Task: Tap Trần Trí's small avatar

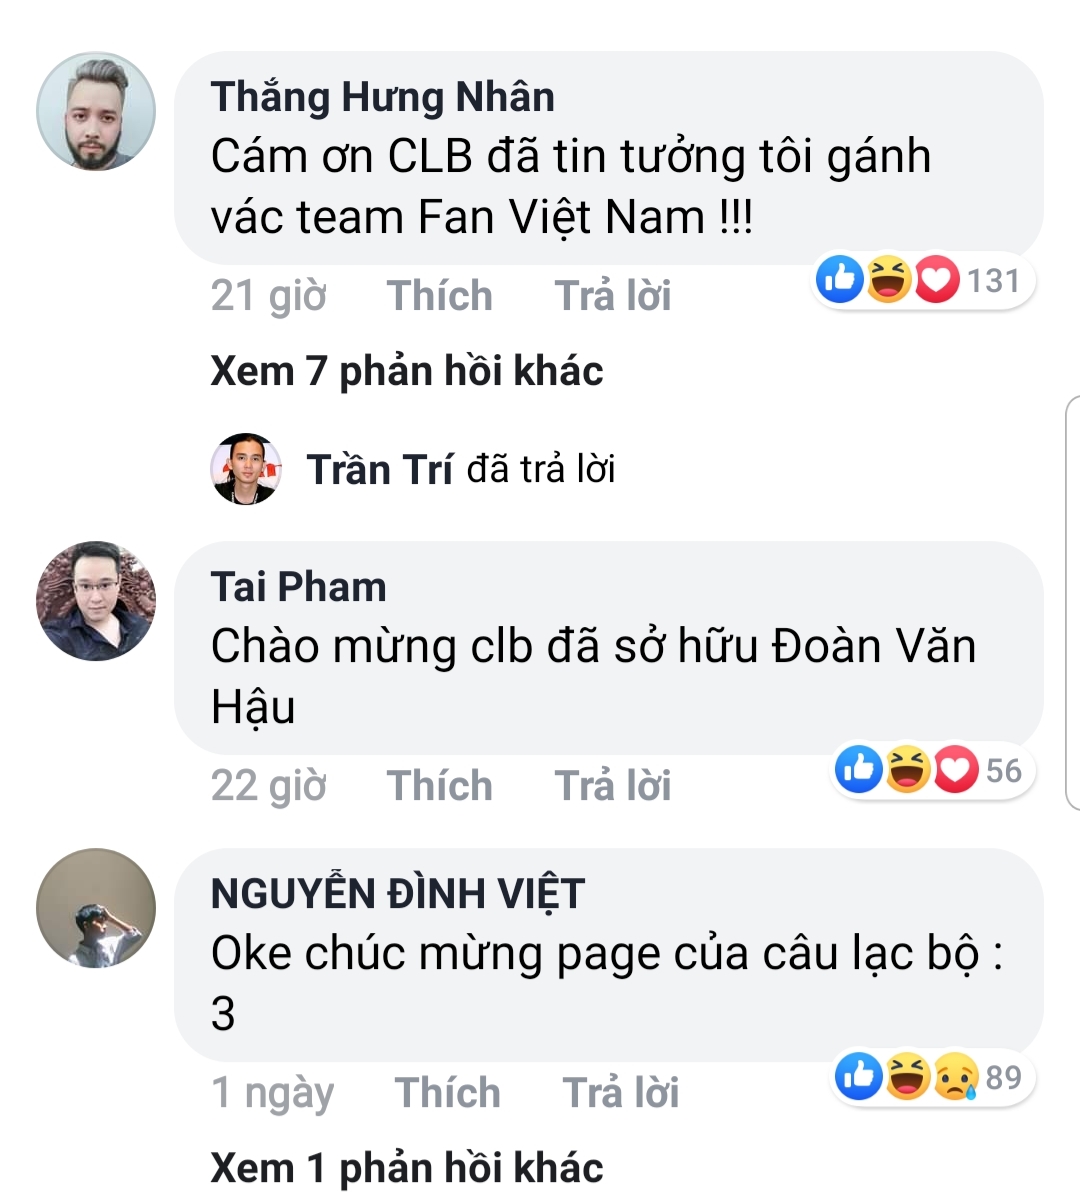Action: [x=246, y=468]
